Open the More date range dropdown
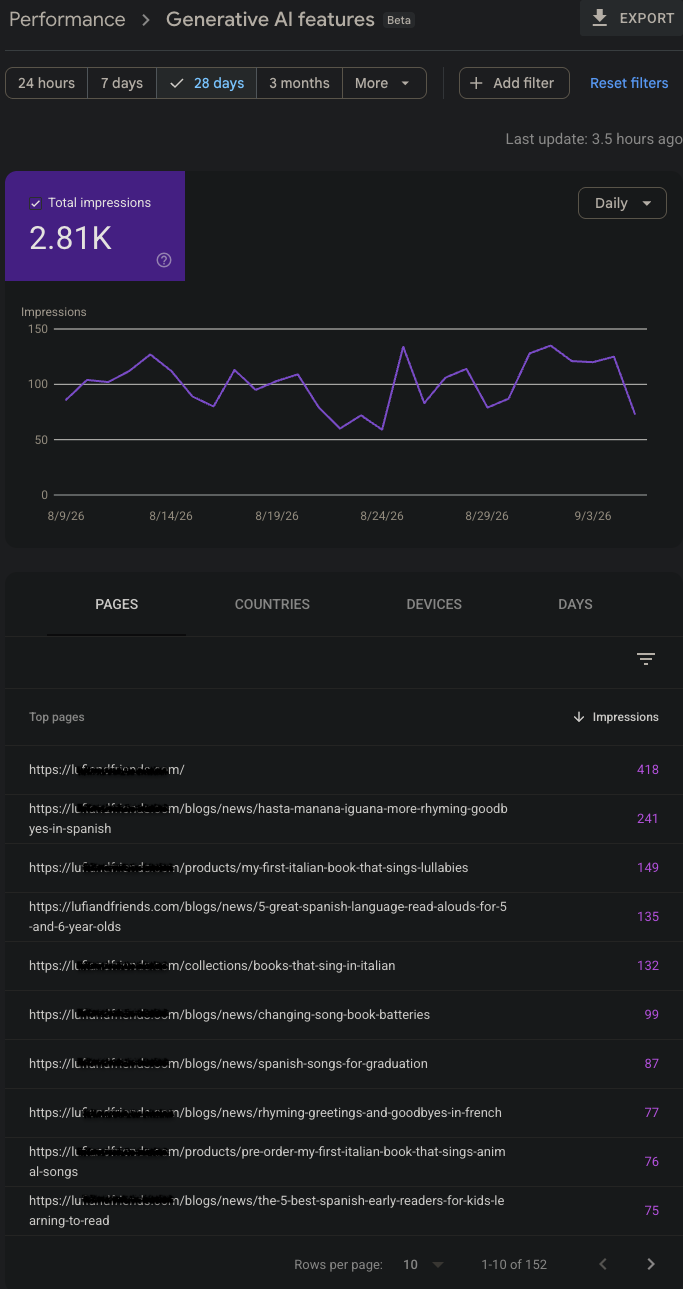The image size is (683, 1289). click(x=384, y=83)
